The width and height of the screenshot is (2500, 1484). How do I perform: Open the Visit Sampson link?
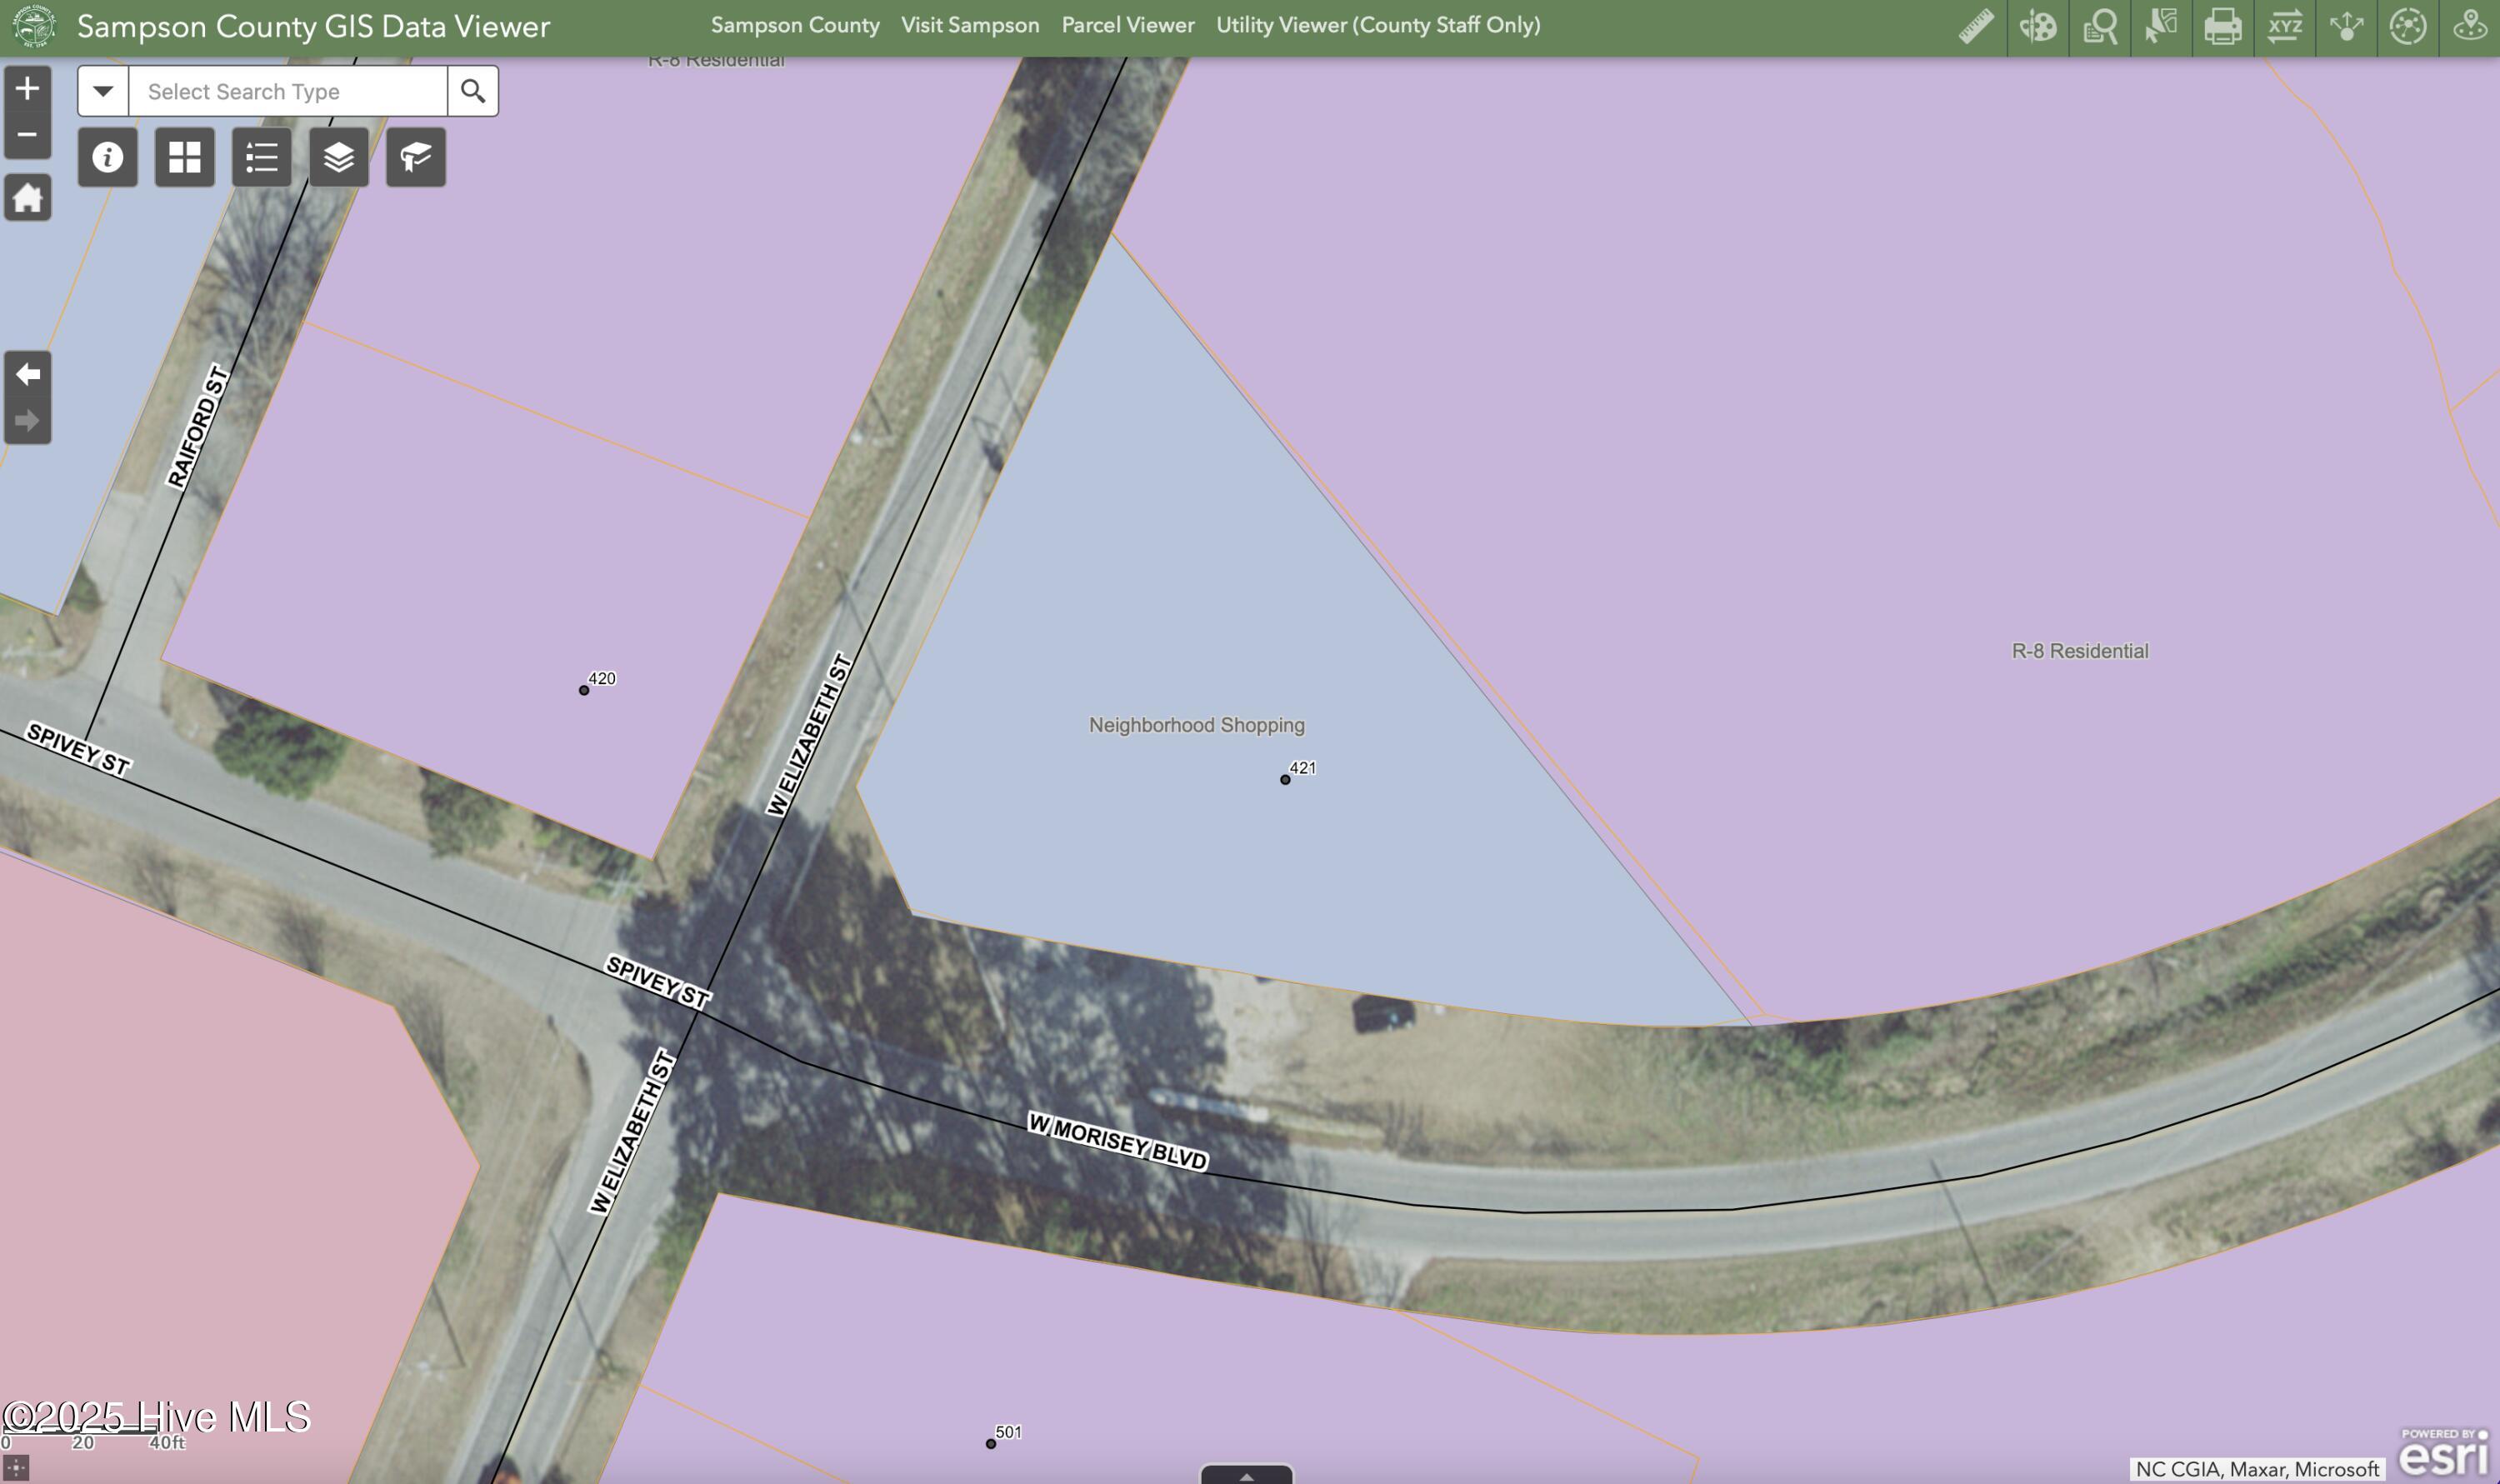pos(969,25)
